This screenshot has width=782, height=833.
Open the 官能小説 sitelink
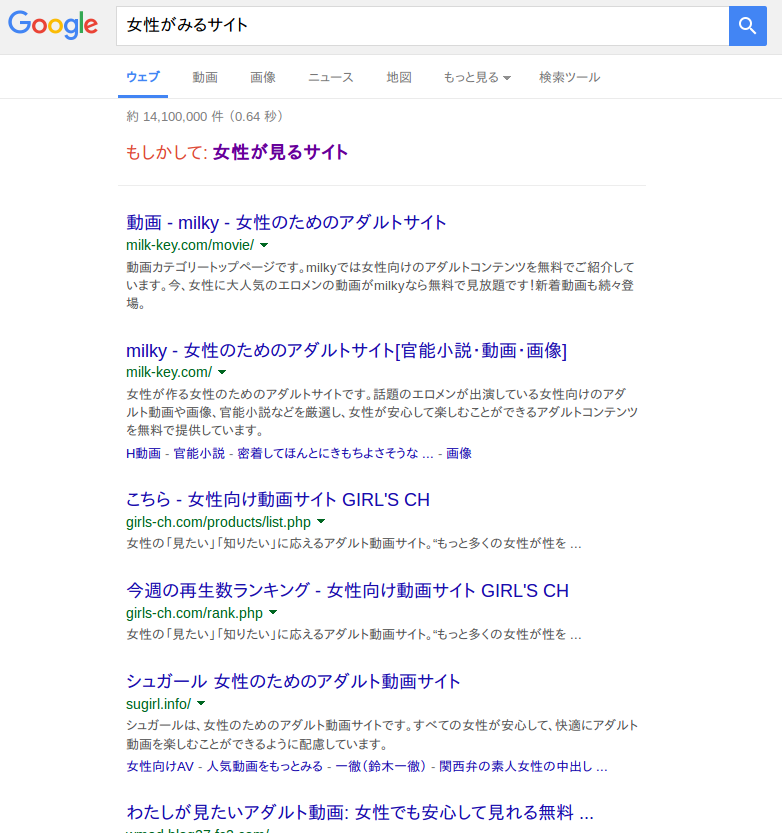coord(199,453)
